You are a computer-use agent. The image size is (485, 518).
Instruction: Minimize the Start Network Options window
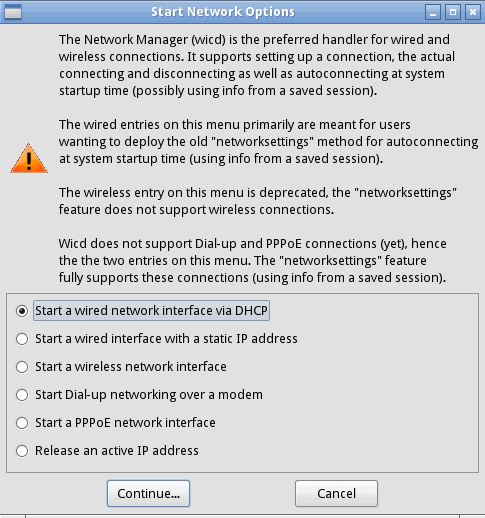pos(433,12)
